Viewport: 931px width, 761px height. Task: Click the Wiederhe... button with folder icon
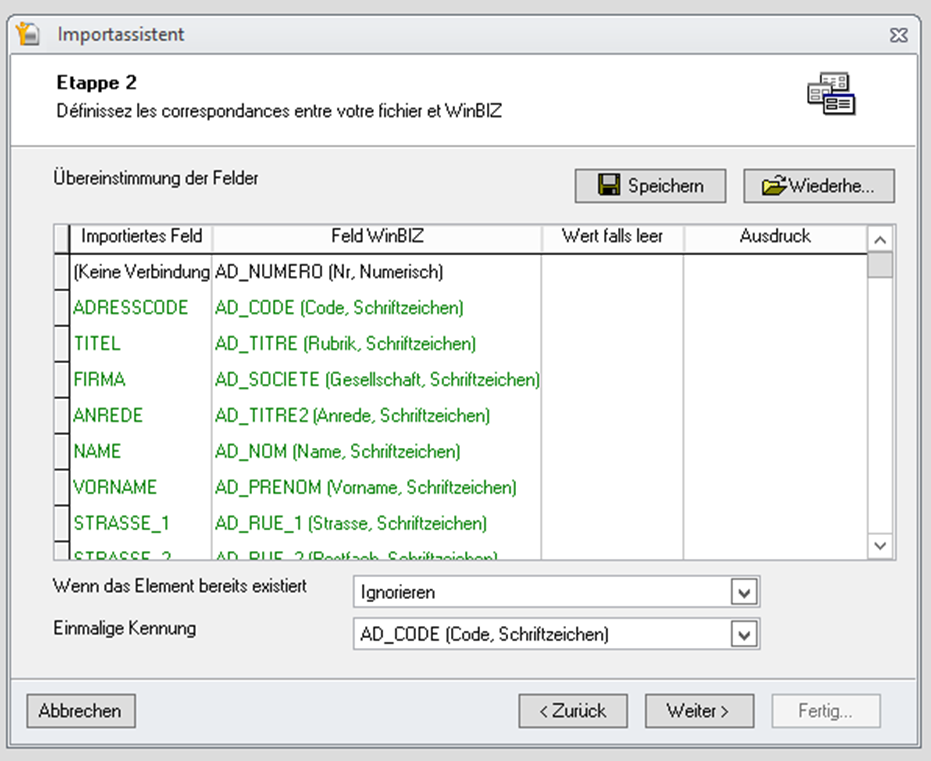818,186
